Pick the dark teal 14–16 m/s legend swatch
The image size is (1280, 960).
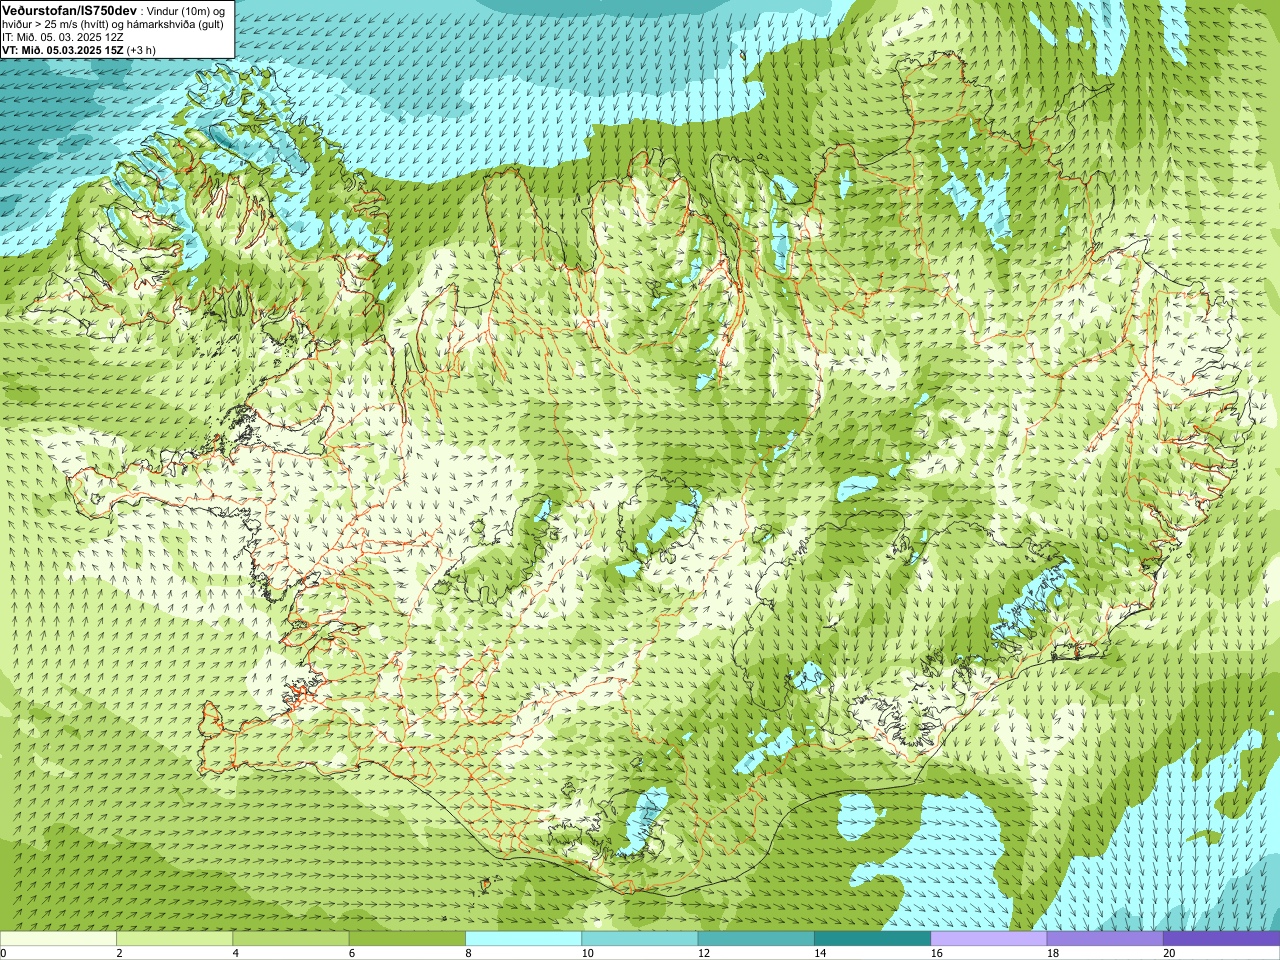(x=872, y=939)
